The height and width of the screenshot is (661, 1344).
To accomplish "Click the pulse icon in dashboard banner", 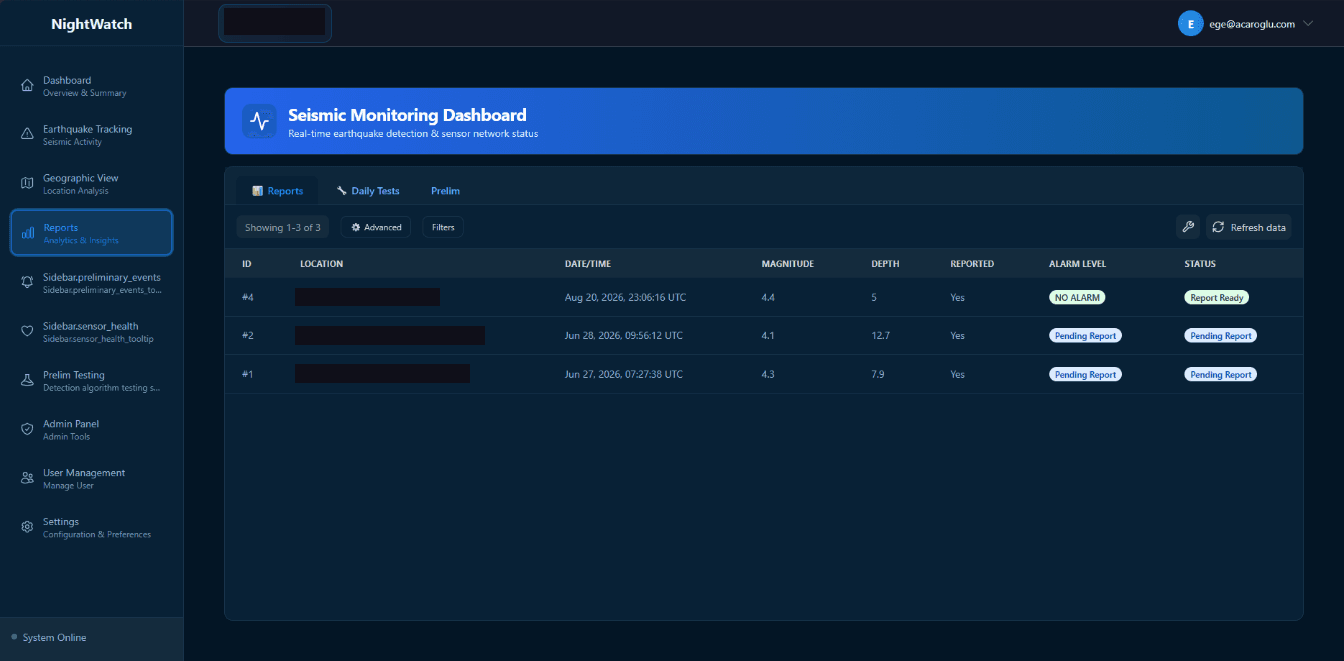I will 259,121.
